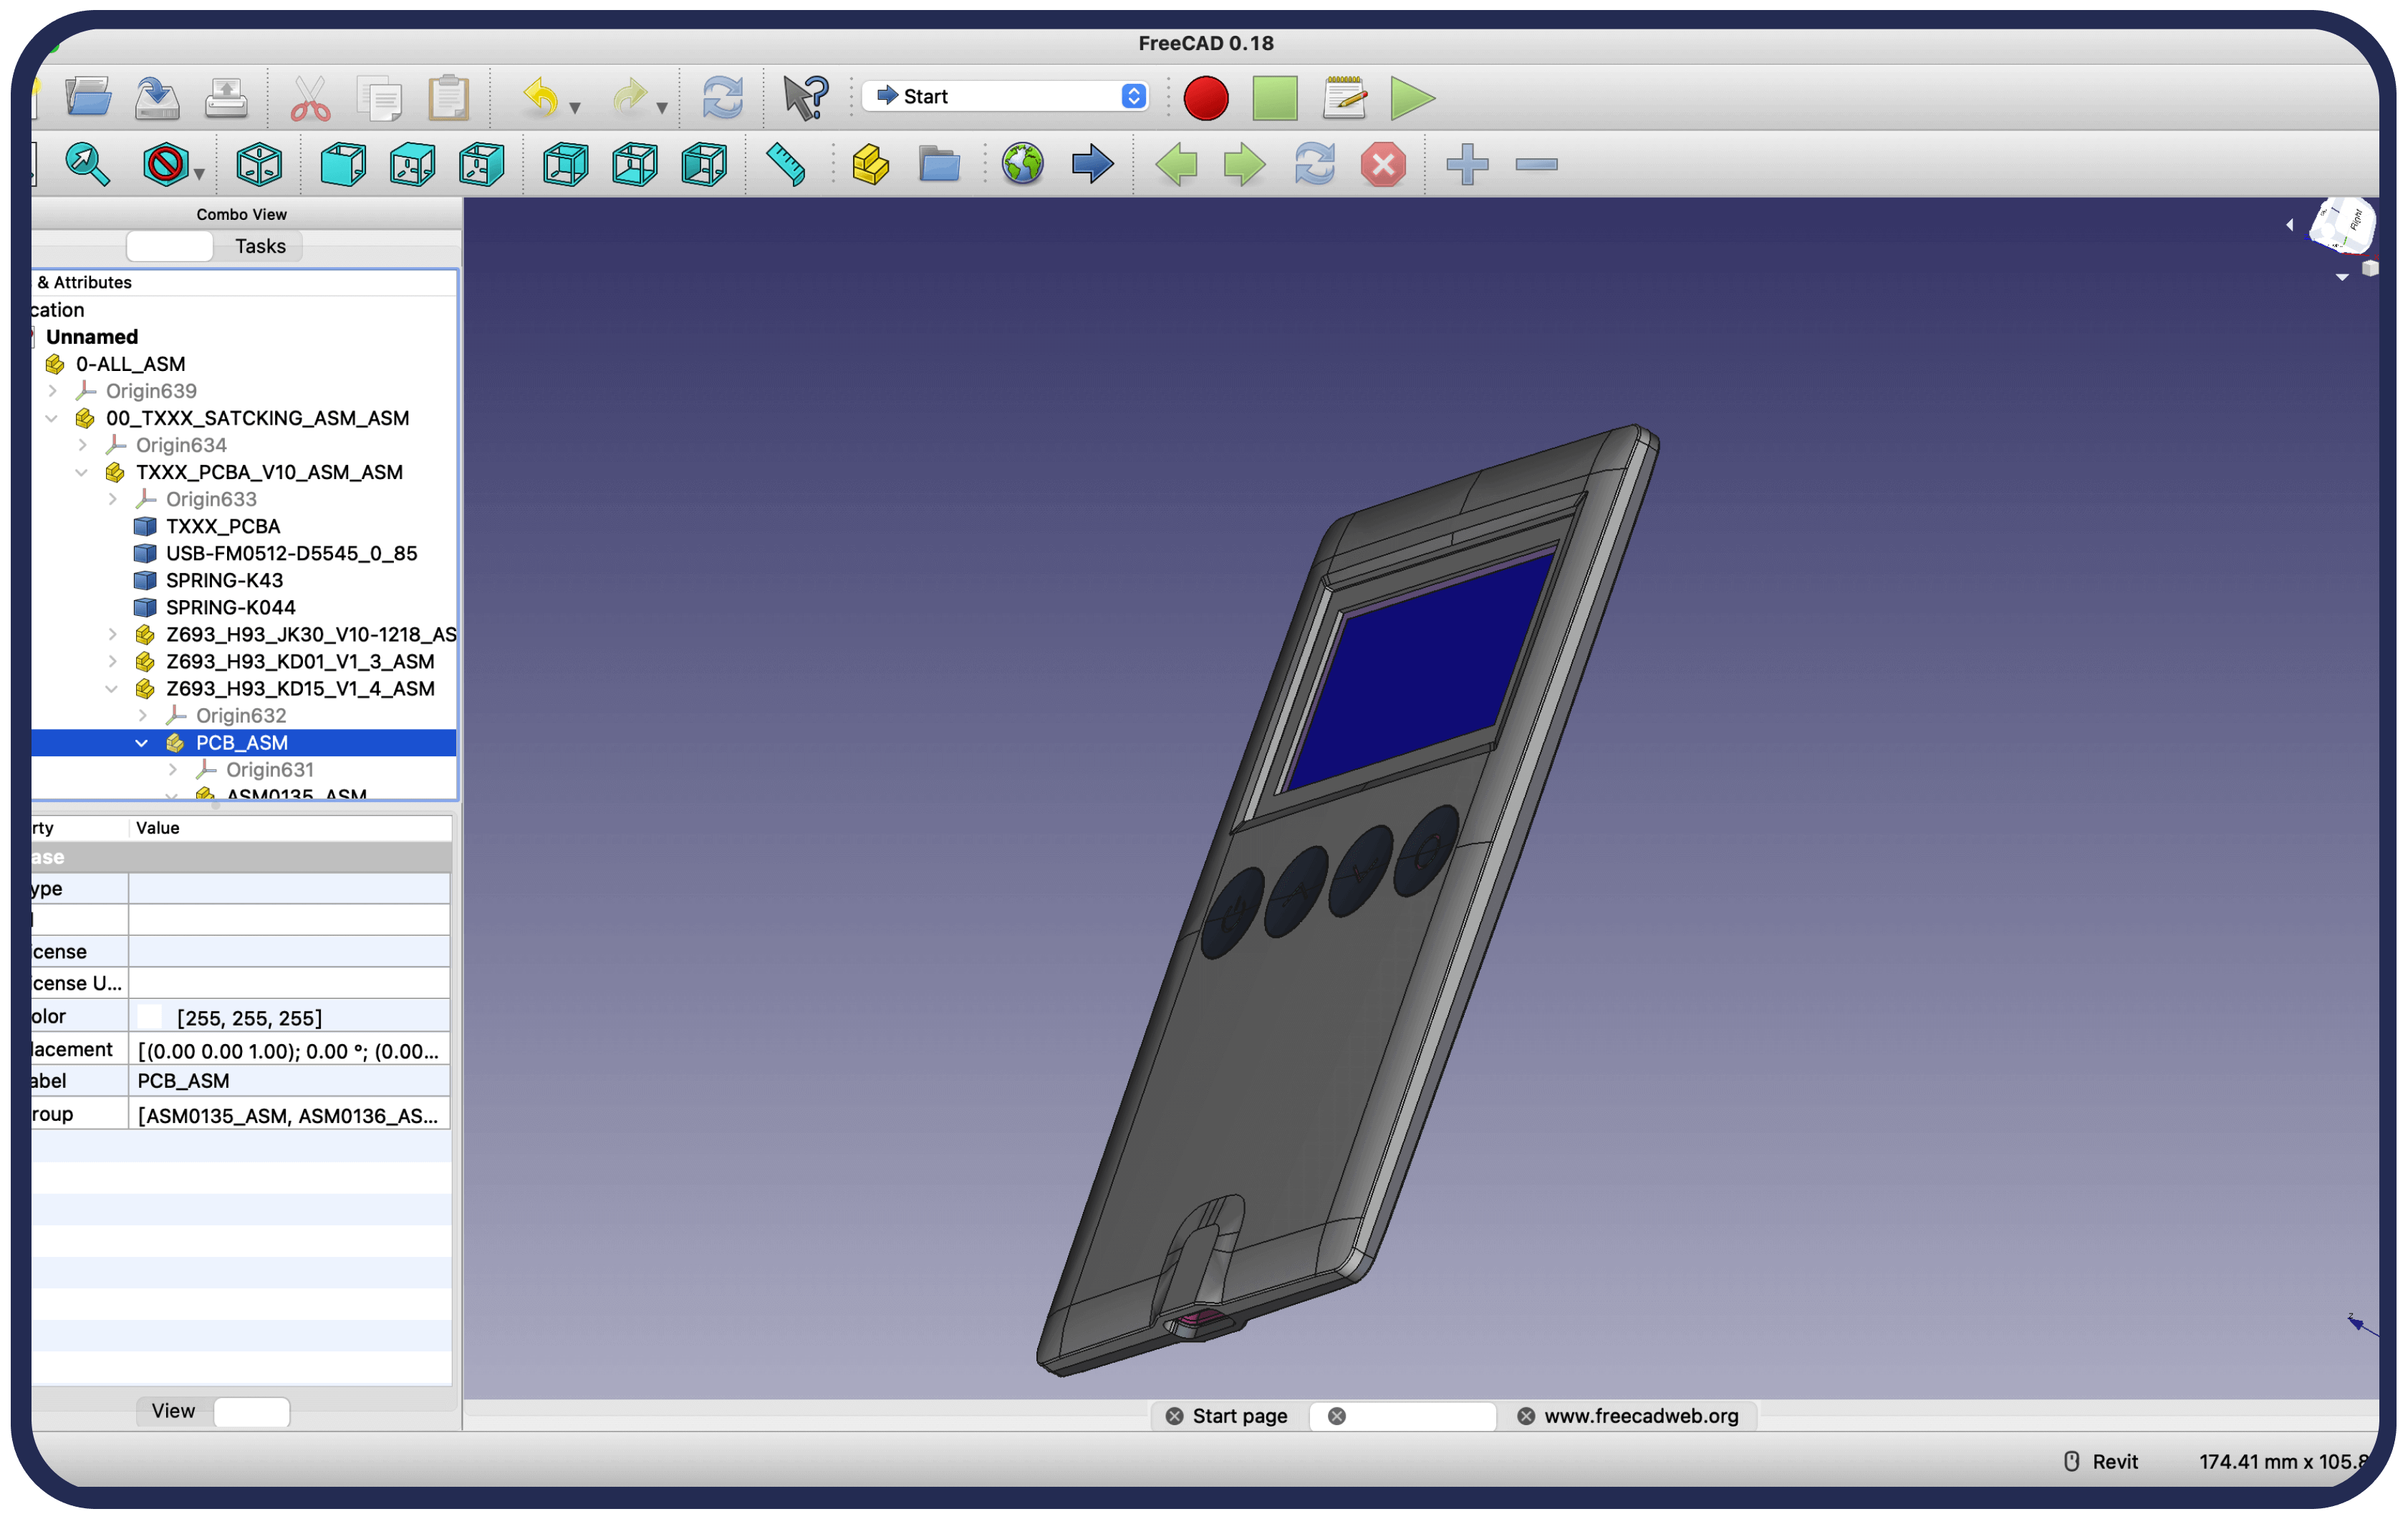This screenshot has width=2408, height=1519.
Task: Select the SPRING-K43 tree item
Action: point(224,580)
